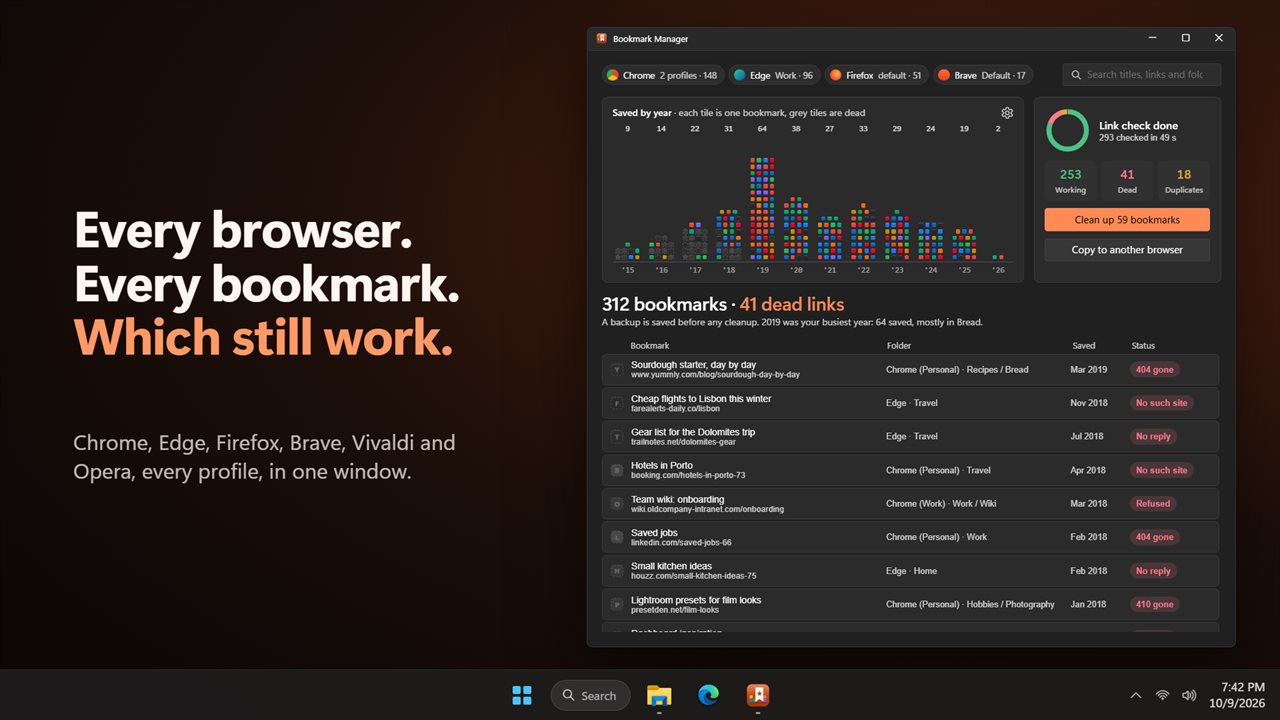Toggle the Firefox default filter chip
The image size is (1280, 720).
coord(876,75)
